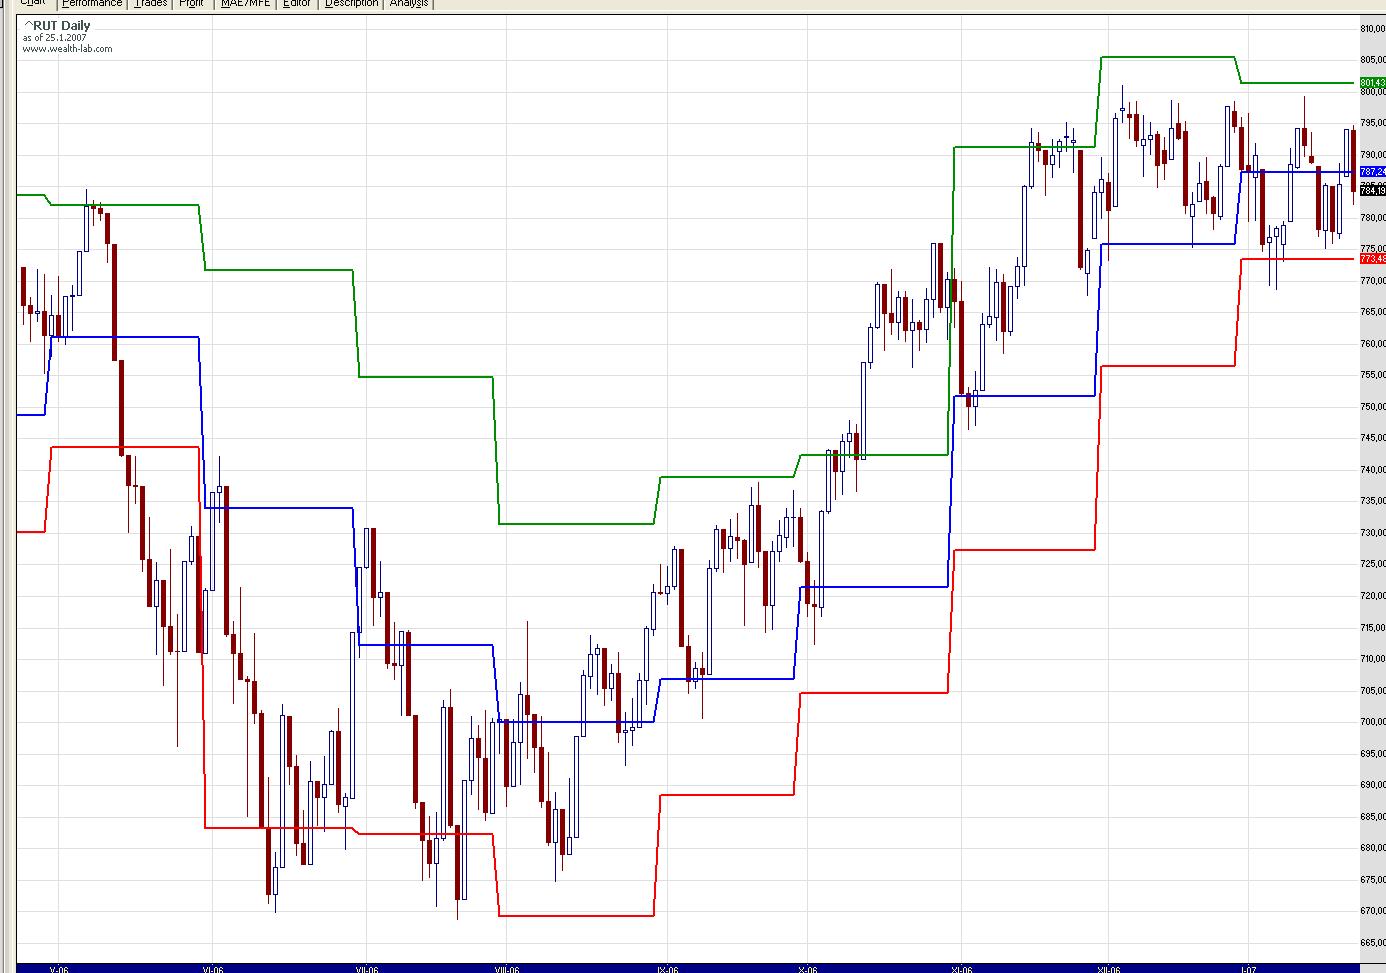Viewport: 1386px width, 973px height.
Task: Click the VIII-06 date marker
Action: click(x=508, y=968)
